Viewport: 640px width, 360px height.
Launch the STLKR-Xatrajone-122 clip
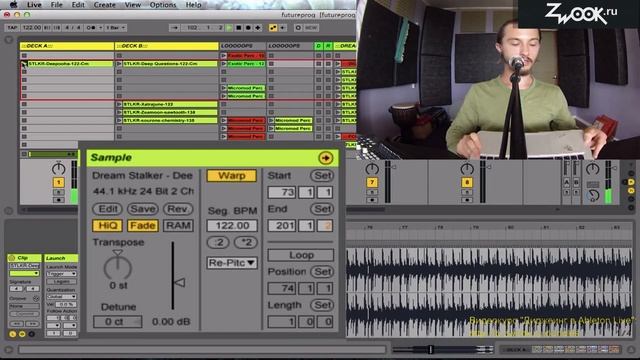tap(119, 104)
